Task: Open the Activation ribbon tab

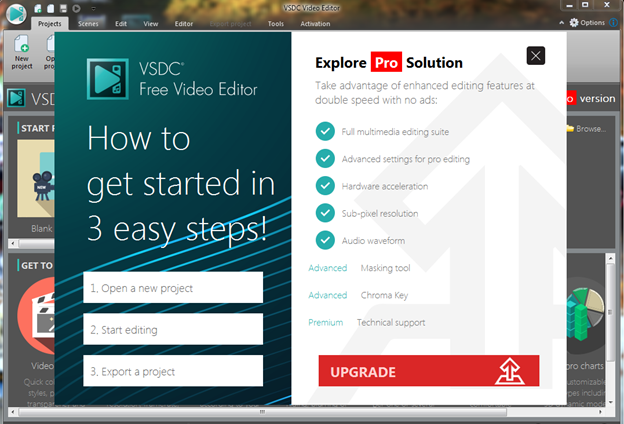Action: [x=315, y=24]
